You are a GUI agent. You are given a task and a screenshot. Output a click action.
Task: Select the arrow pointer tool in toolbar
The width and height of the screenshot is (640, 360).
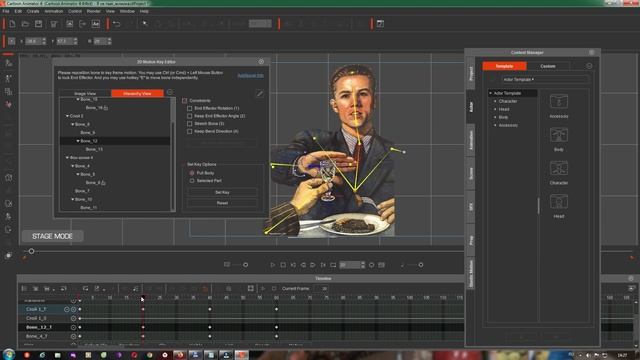coord(145,24)
